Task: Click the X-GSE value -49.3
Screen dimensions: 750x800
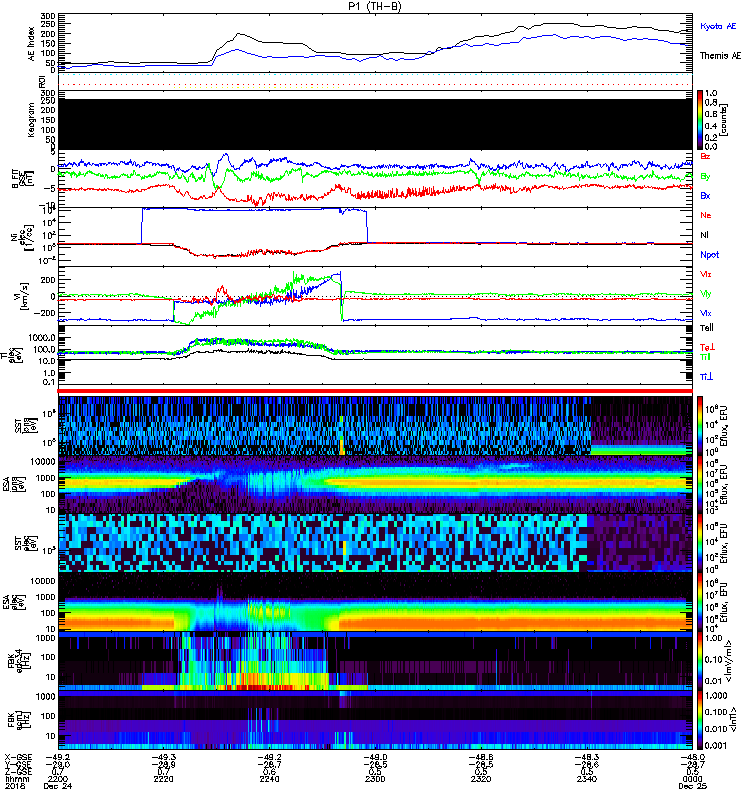Action: pyautogui.click(x=163, y=758)
